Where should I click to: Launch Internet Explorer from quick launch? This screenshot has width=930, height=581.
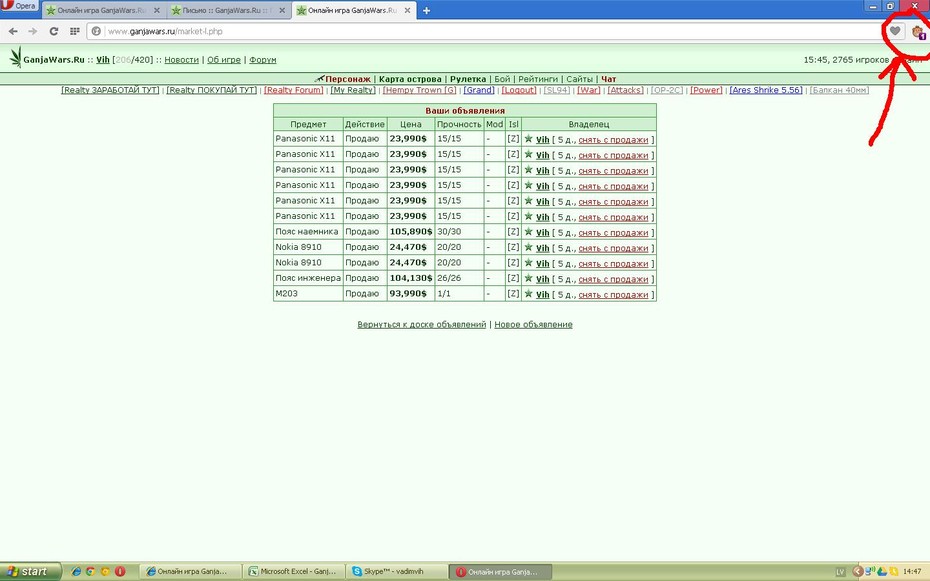click(76, 572)
